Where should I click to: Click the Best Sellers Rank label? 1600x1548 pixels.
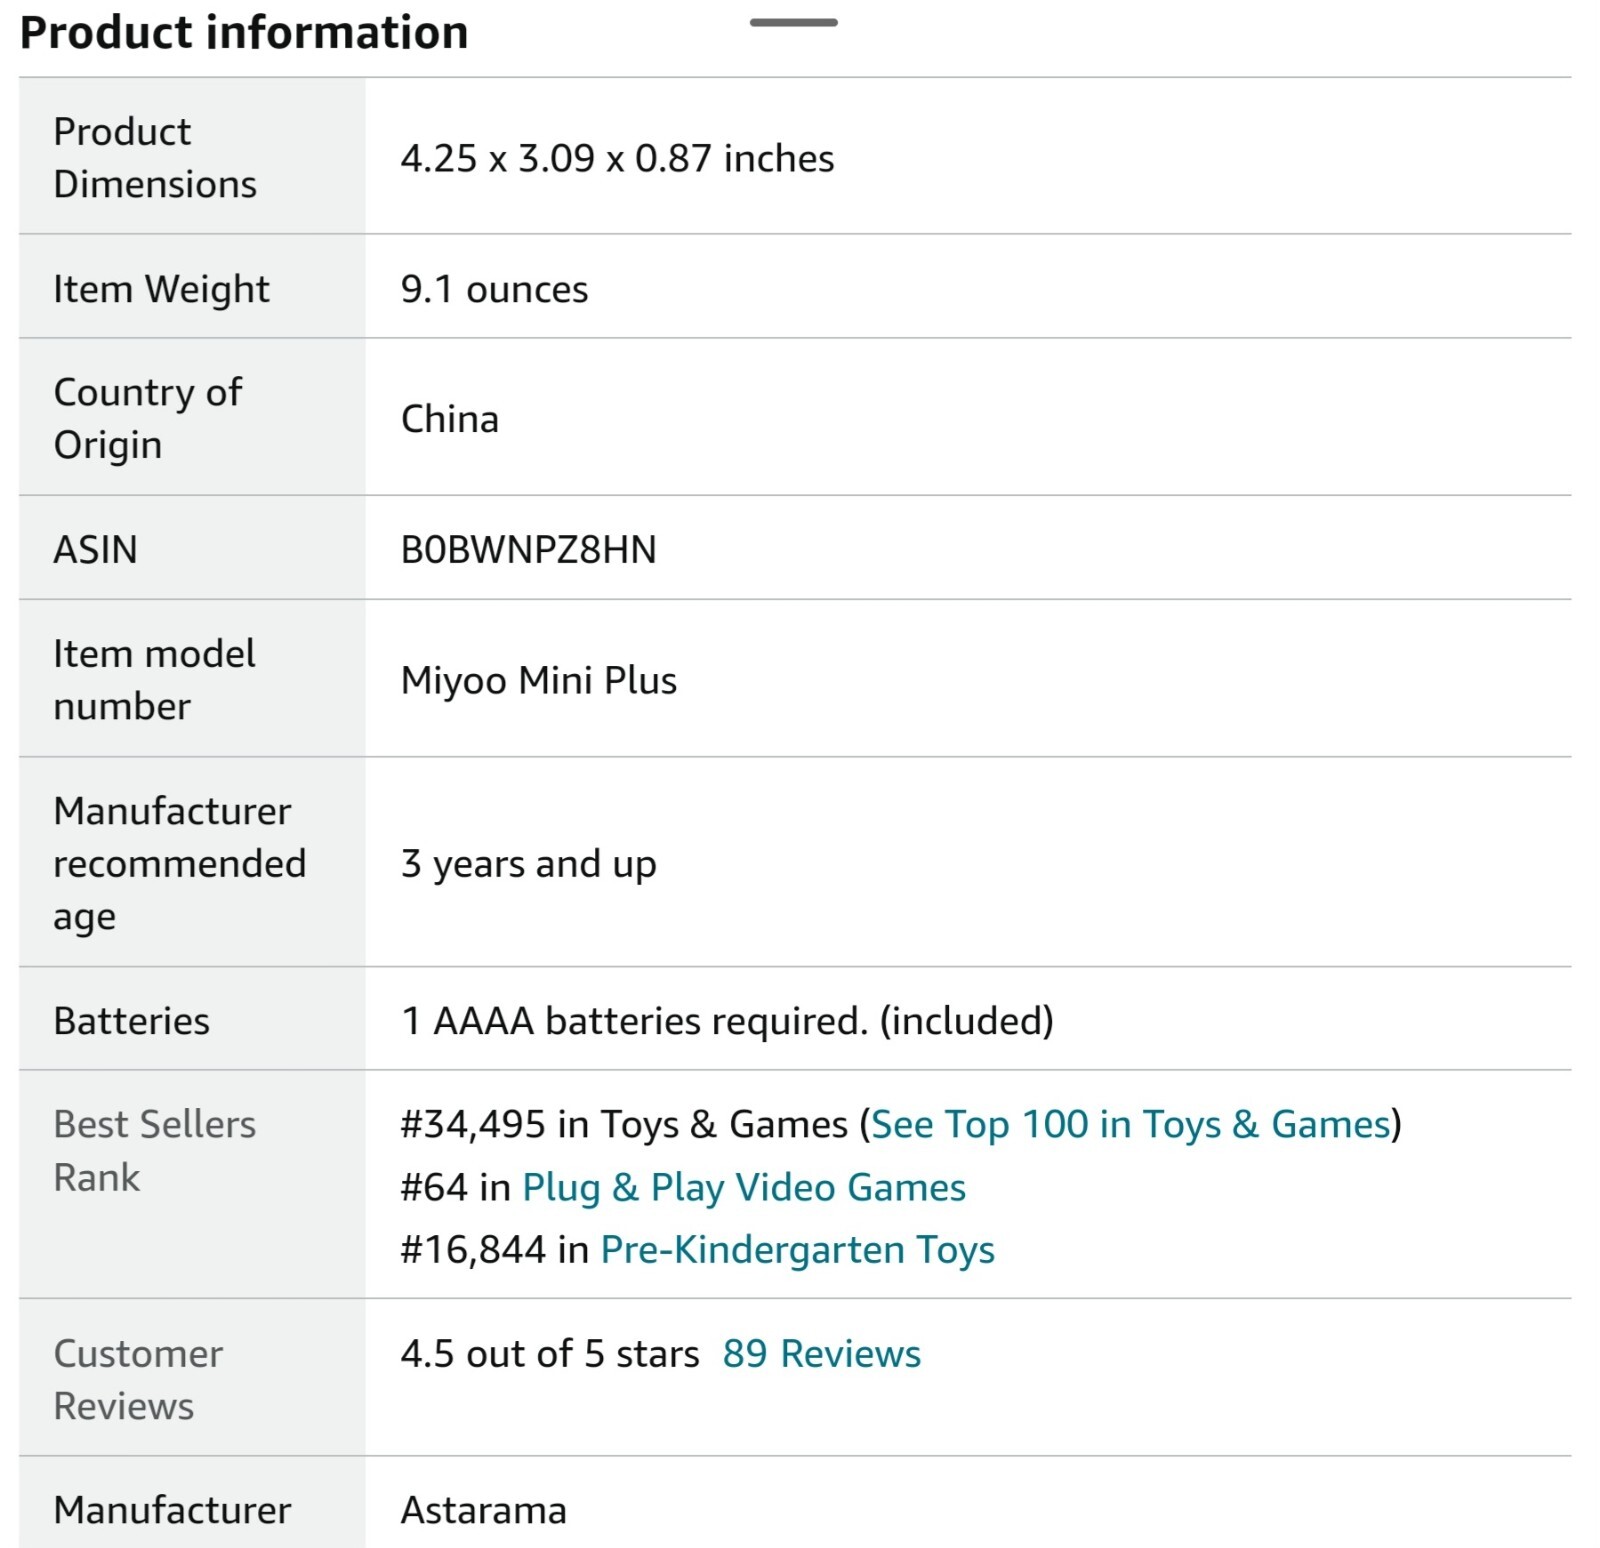[154, 1150]
